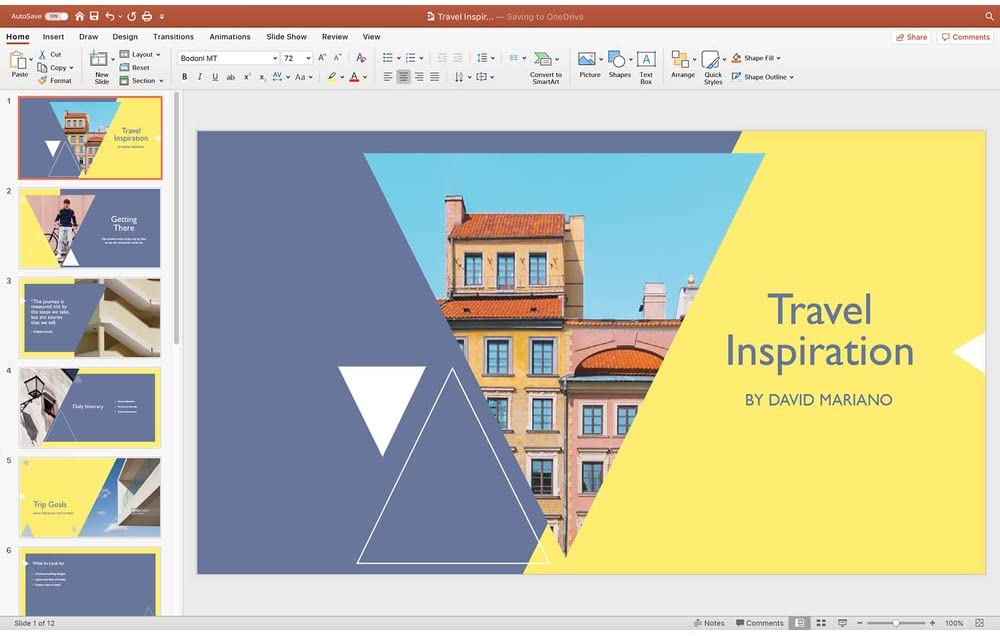This screenshot has width=1000, height=636.
Task: Switch to the Transitions ribbon tab
Action: click(173, 36)
